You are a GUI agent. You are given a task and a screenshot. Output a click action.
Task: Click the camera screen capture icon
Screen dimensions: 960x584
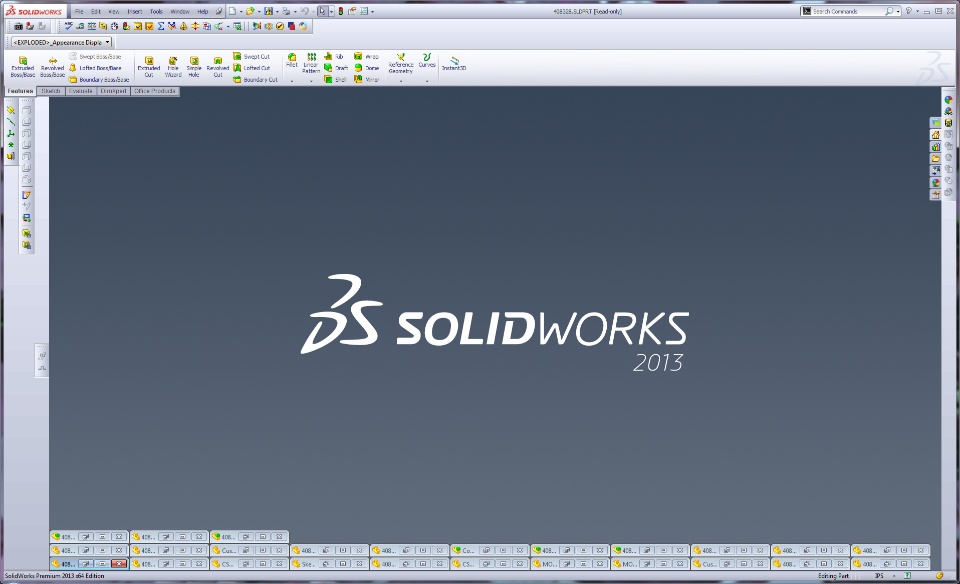click(x=18, y=26)
